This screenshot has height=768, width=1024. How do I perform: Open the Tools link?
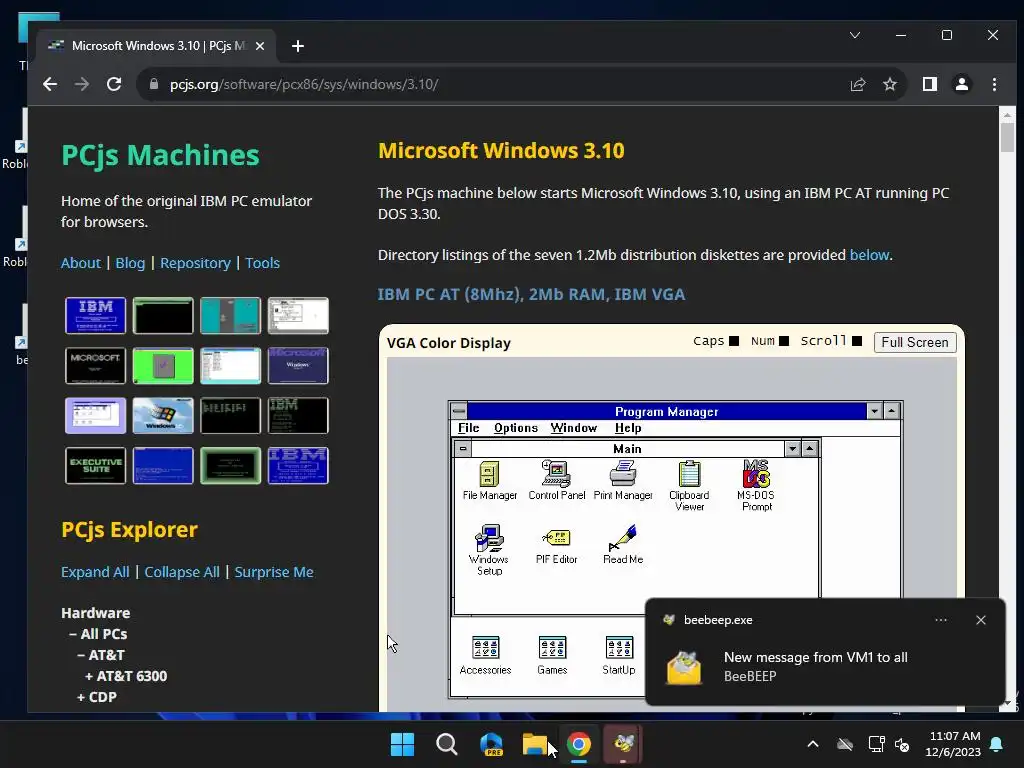[x=263, y=263]
